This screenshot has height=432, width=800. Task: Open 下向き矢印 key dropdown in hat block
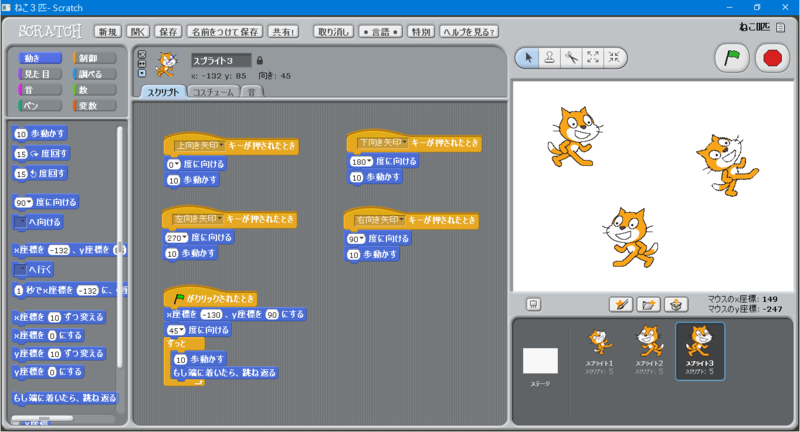coord(383,143)
